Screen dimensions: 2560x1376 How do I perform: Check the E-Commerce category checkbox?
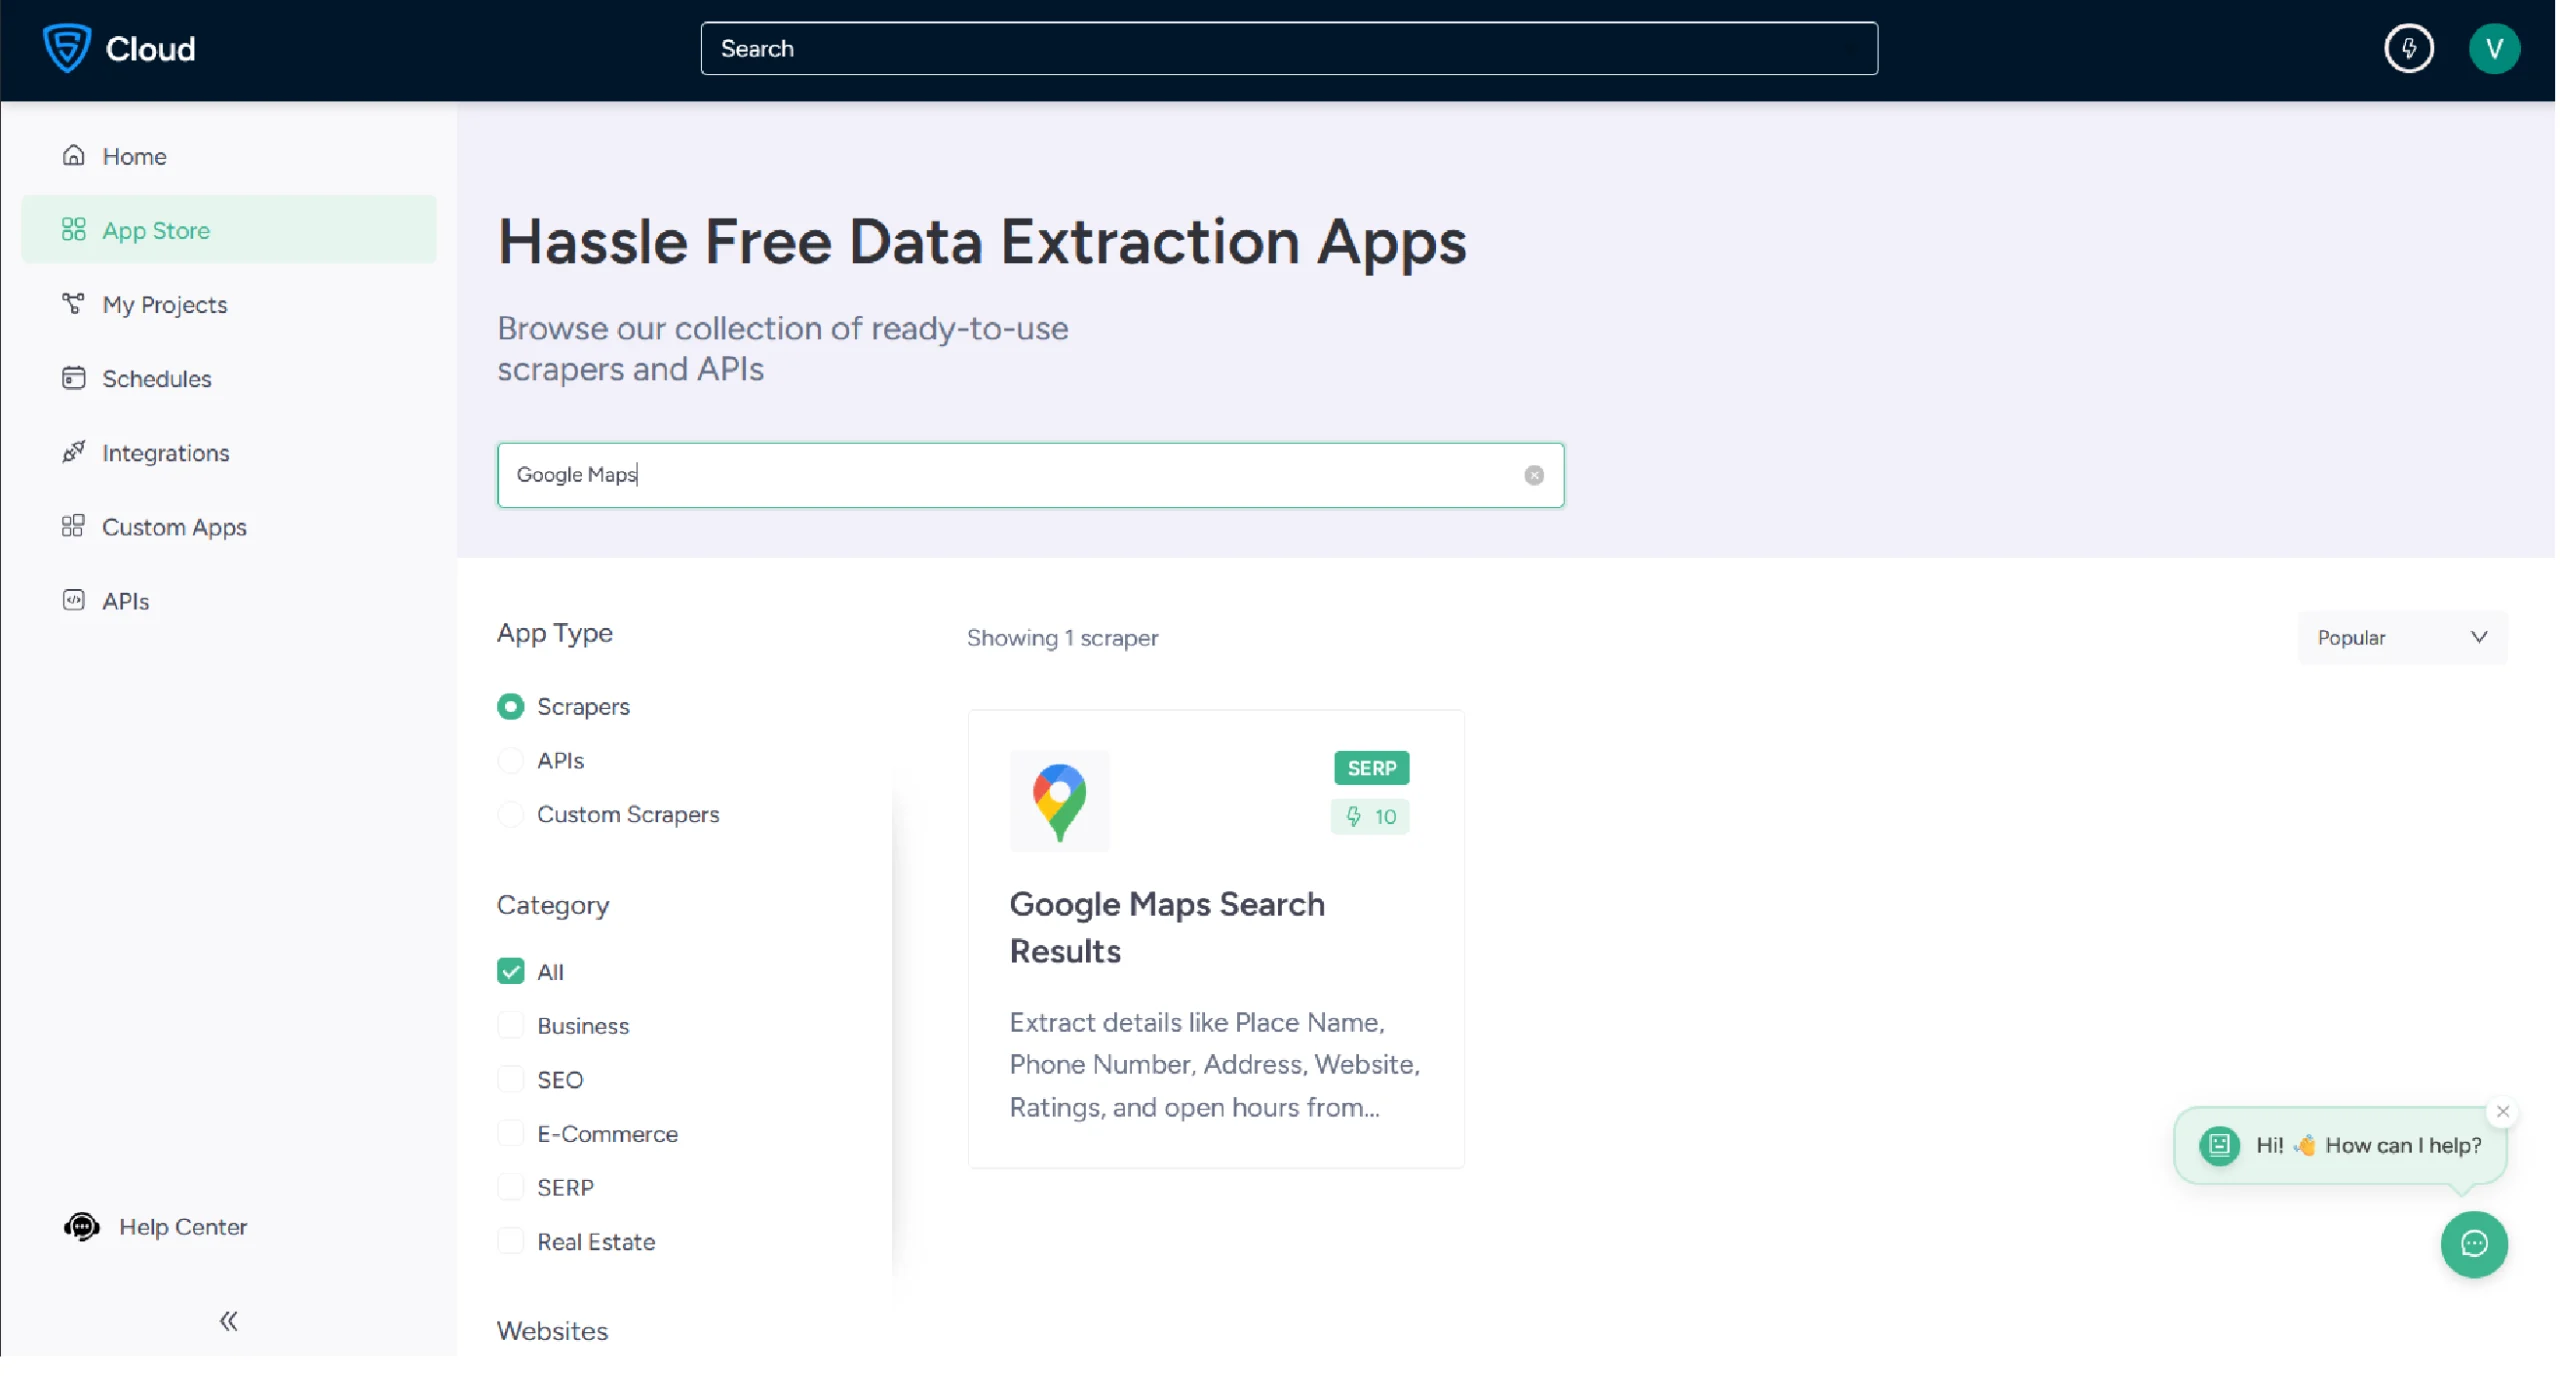510,1134
